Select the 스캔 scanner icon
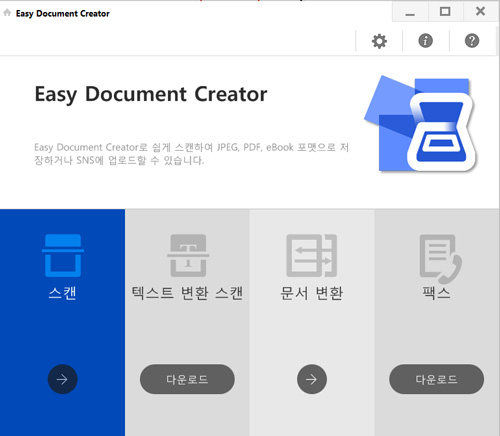500x436 pixels. coord(63,255)
